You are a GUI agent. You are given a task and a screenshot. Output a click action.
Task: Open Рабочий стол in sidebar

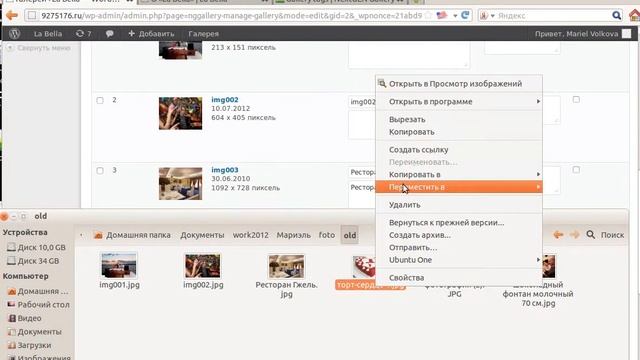38,305
